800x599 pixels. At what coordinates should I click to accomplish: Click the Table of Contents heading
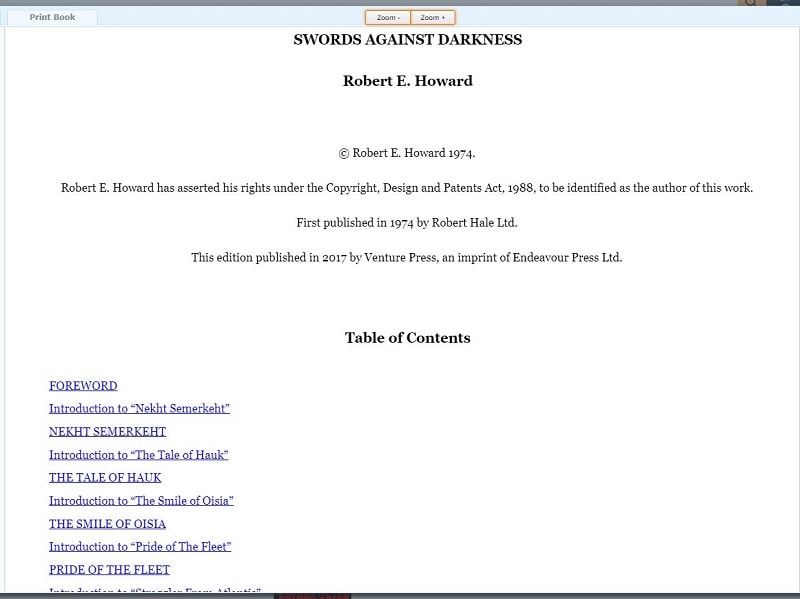click(x=408, y=338)
